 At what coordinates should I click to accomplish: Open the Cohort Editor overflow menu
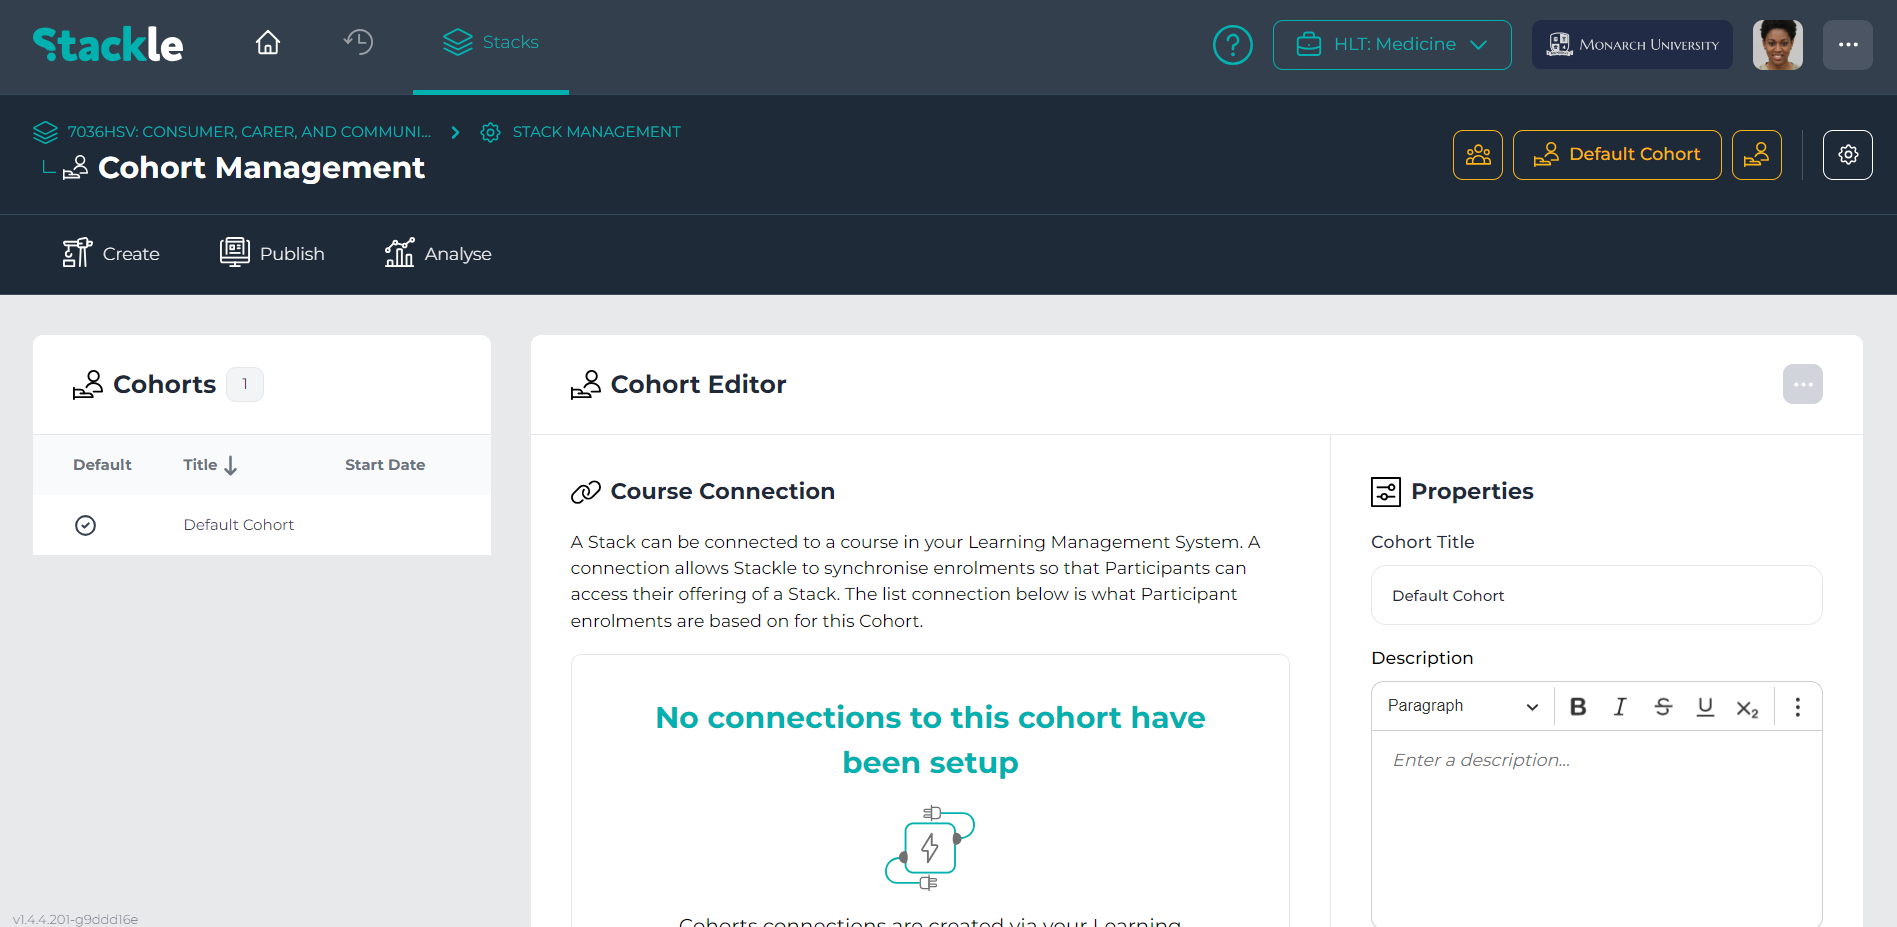(1802, 384)
